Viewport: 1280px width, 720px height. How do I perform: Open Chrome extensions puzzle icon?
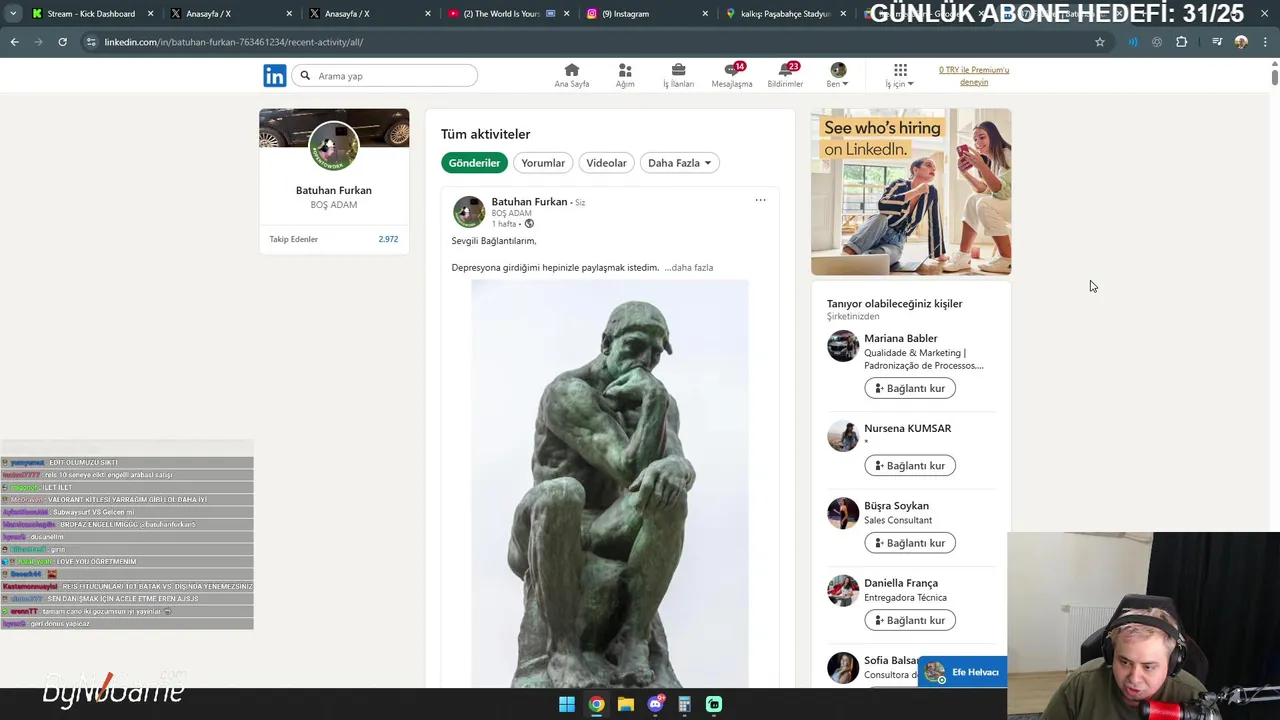tap(1182, 42)
